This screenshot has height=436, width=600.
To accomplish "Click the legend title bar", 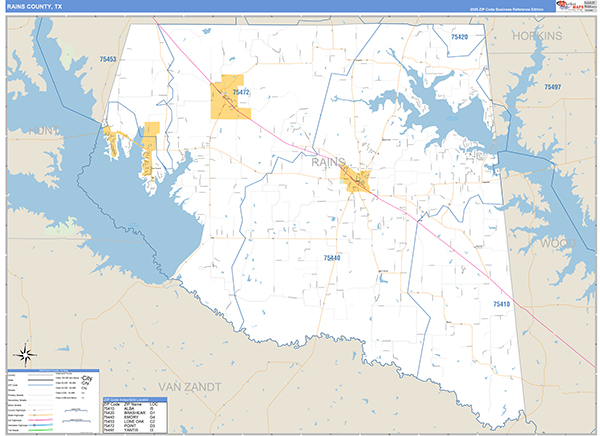I will 53,371.
